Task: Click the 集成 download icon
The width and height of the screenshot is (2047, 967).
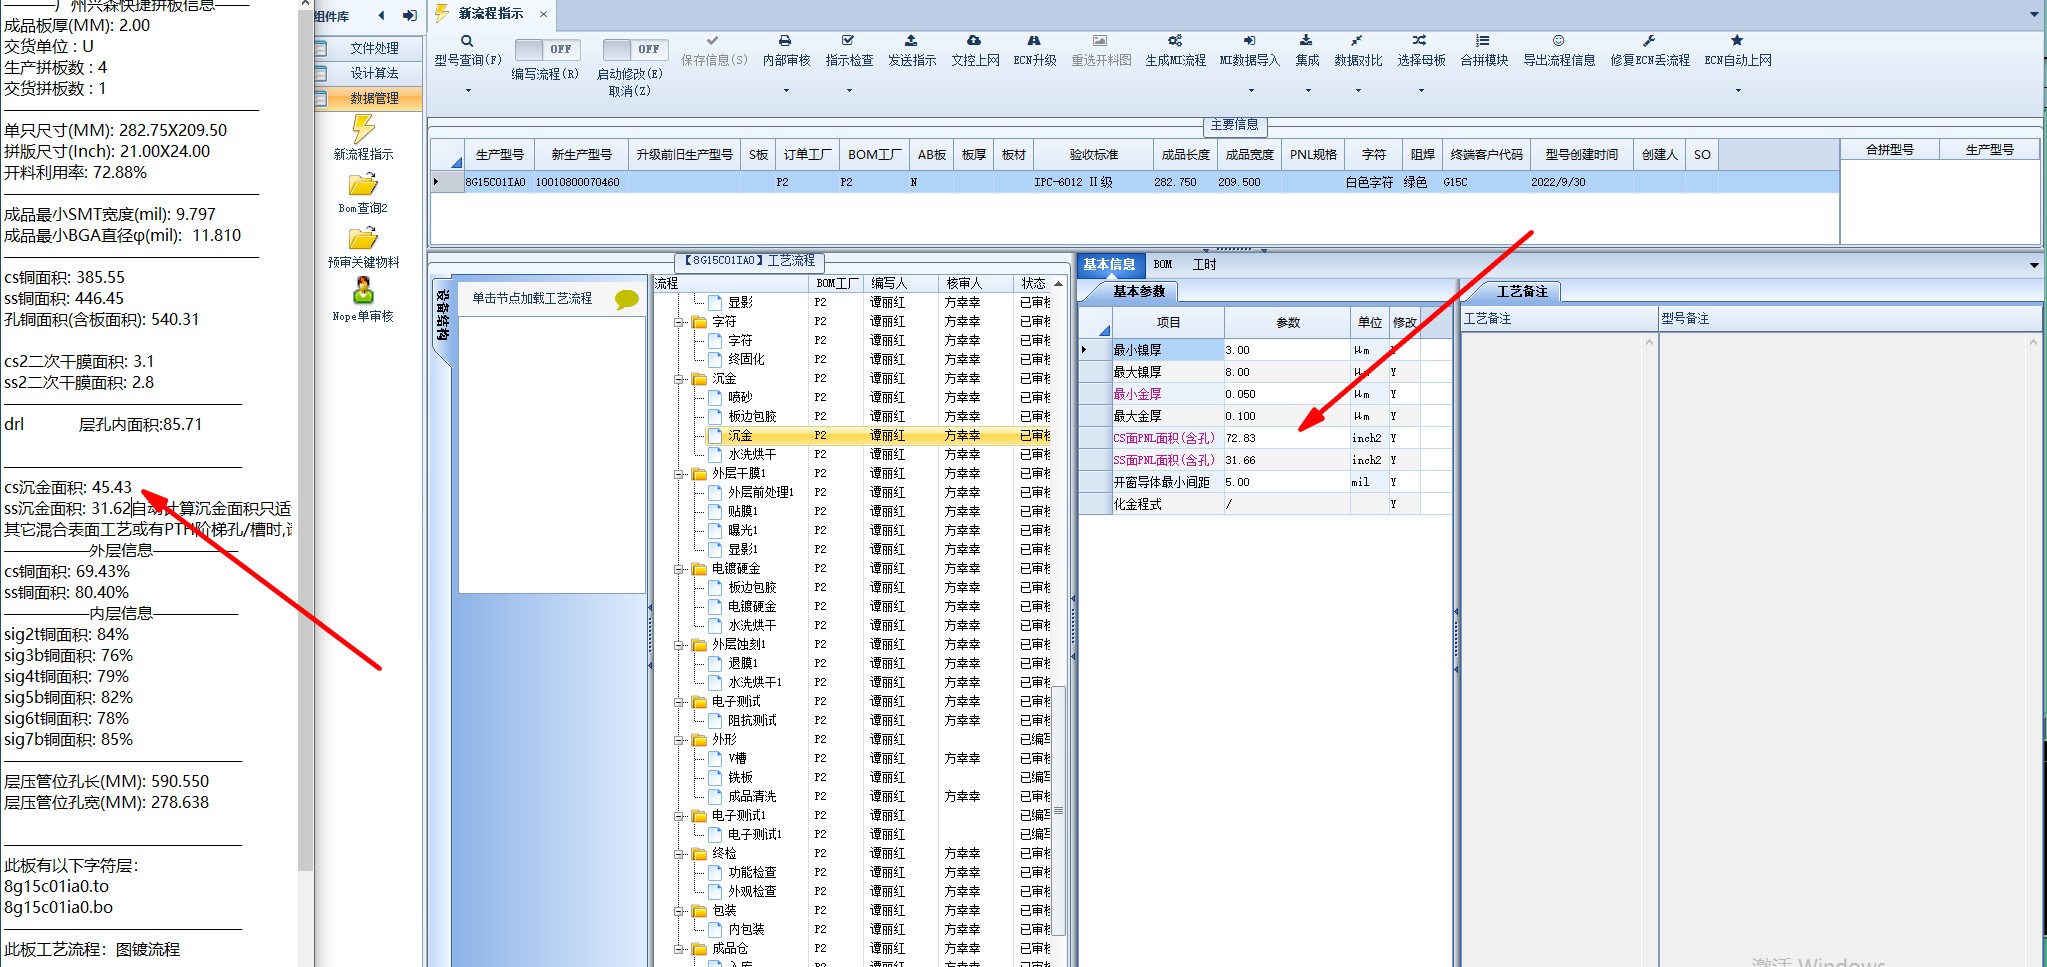Action: (x=1306, y=41)
